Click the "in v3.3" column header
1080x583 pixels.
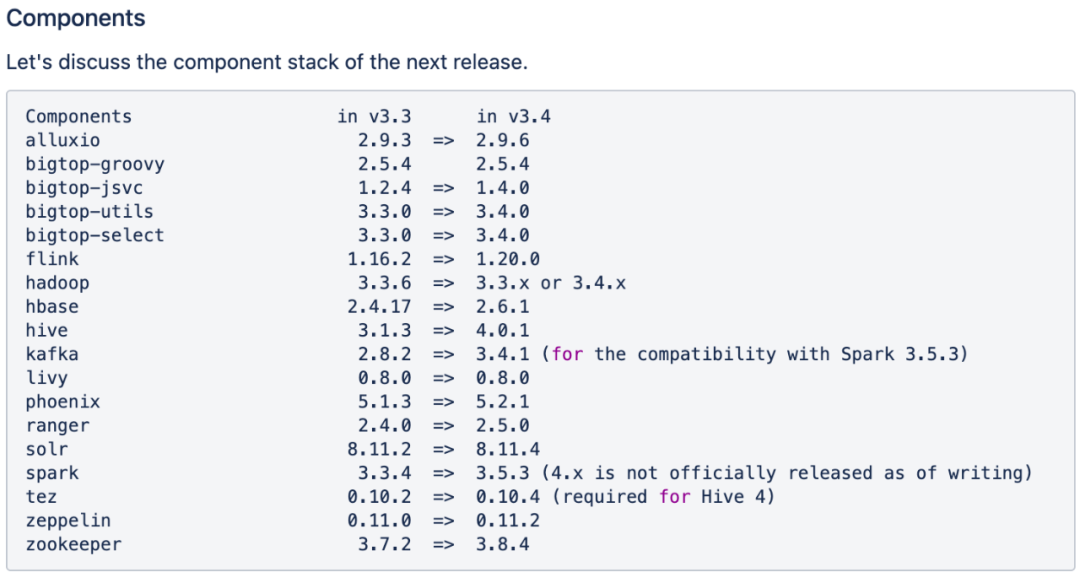pos(374,117)
